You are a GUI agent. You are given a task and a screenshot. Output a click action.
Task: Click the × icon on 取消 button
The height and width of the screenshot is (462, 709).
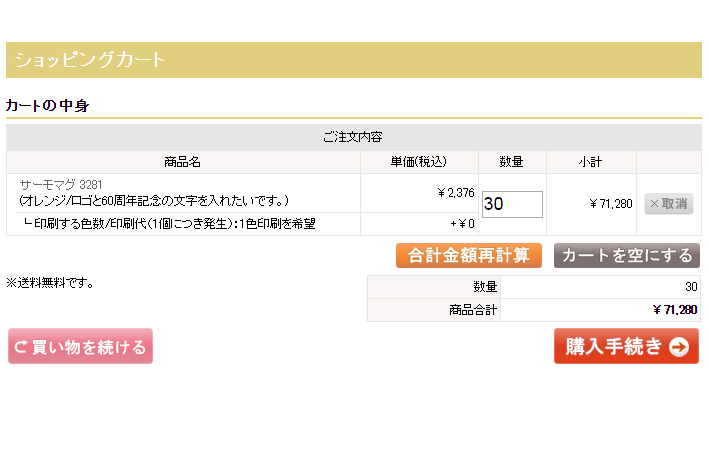654,204
